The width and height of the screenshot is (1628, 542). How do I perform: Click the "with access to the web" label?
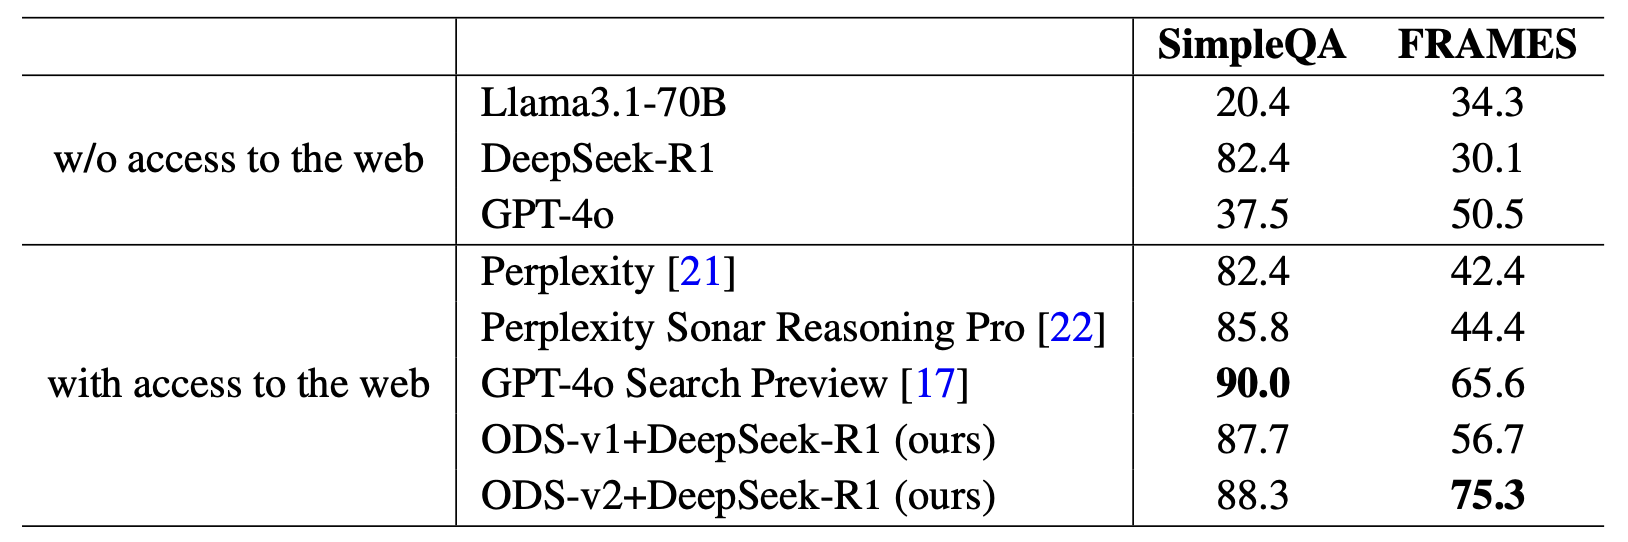pyautogui.click(x=239, y=384)
